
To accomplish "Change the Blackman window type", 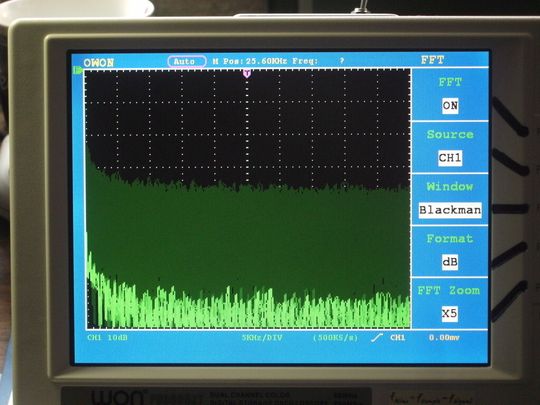I will pyautogui.click(x=450, y=210).
